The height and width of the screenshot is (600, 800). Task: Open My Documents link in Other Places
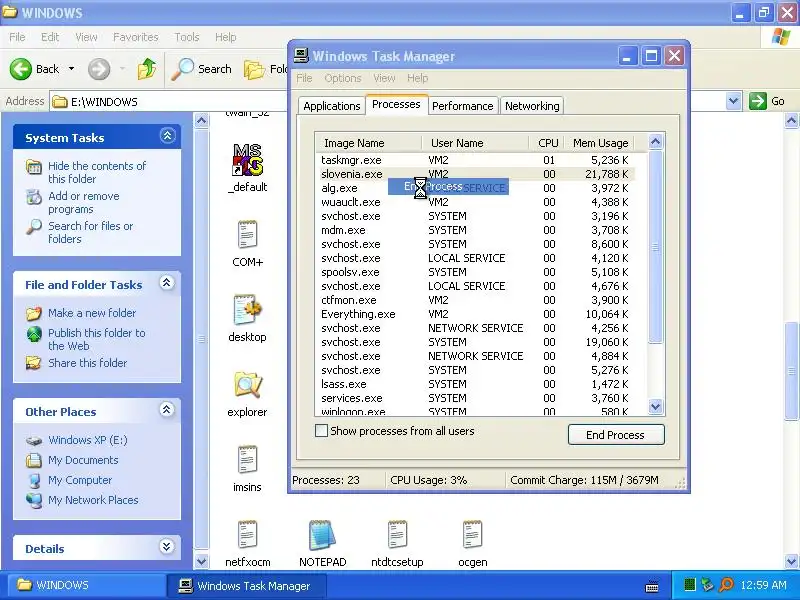point(83,460)
